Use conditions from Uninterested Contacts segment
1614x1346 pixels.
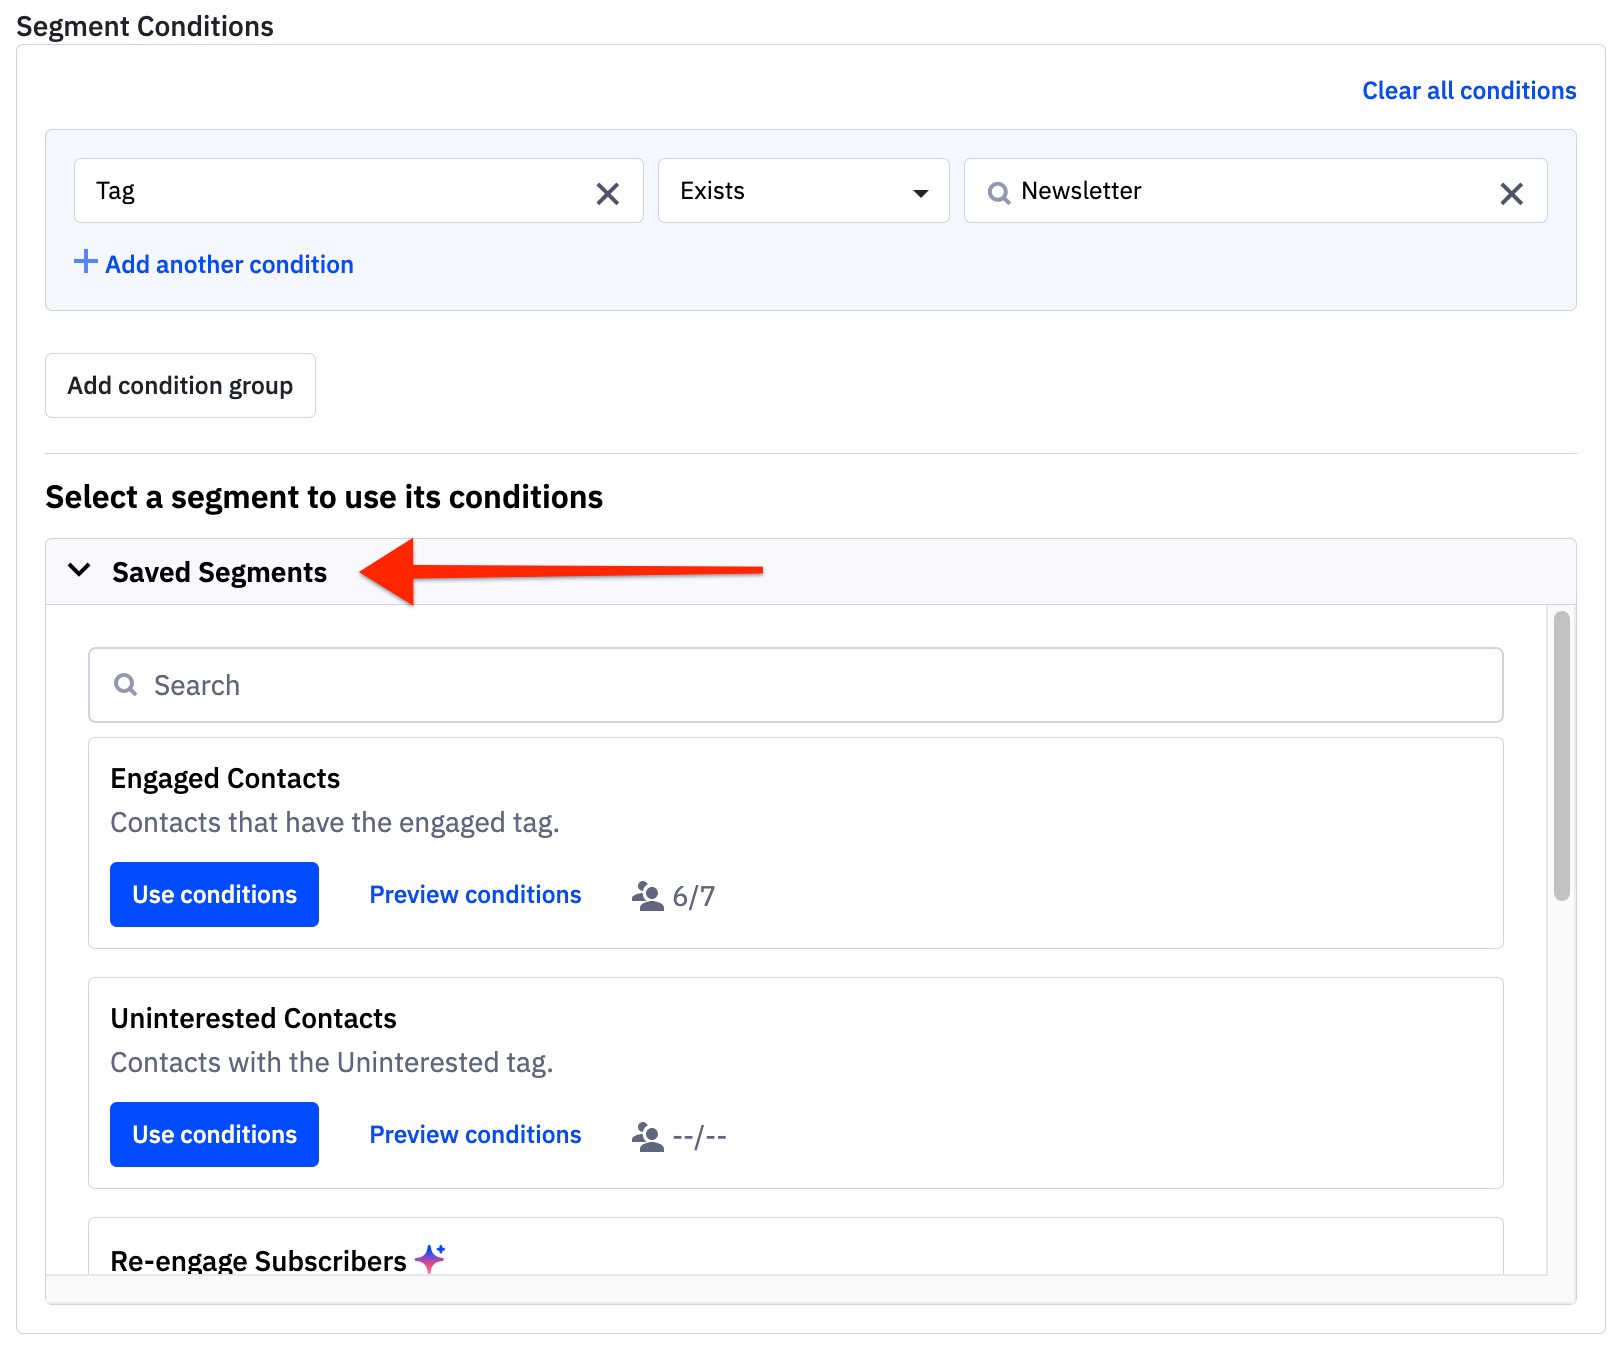(213, 1134)
